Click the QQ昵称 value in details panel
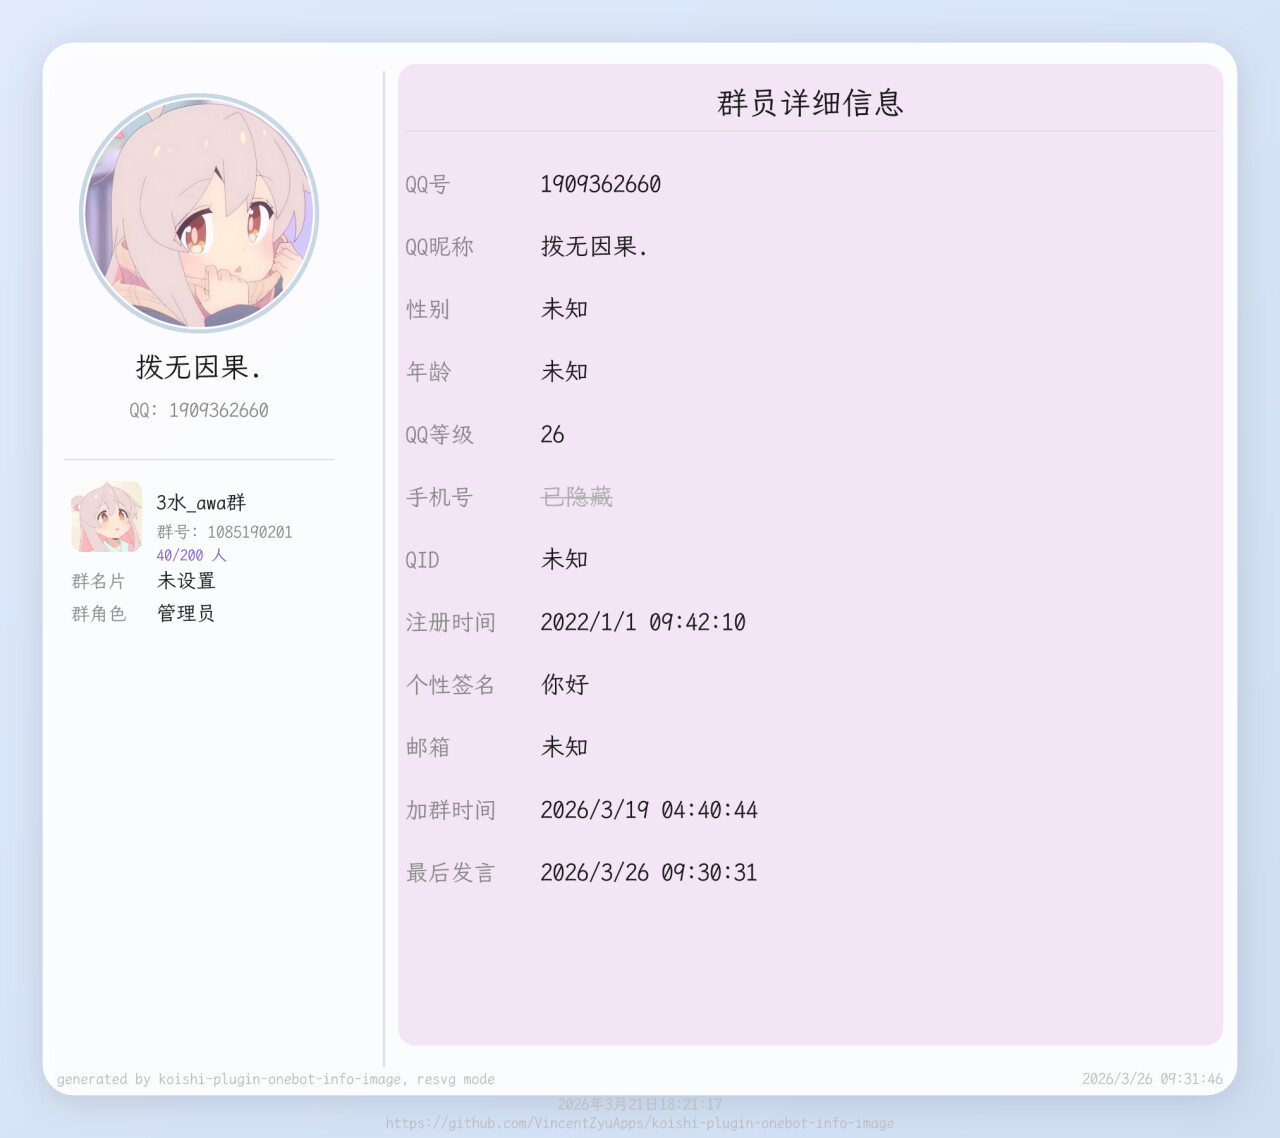Image resolution: width=1280 pixels, height=1138 pixels. (x=594, y=247)
